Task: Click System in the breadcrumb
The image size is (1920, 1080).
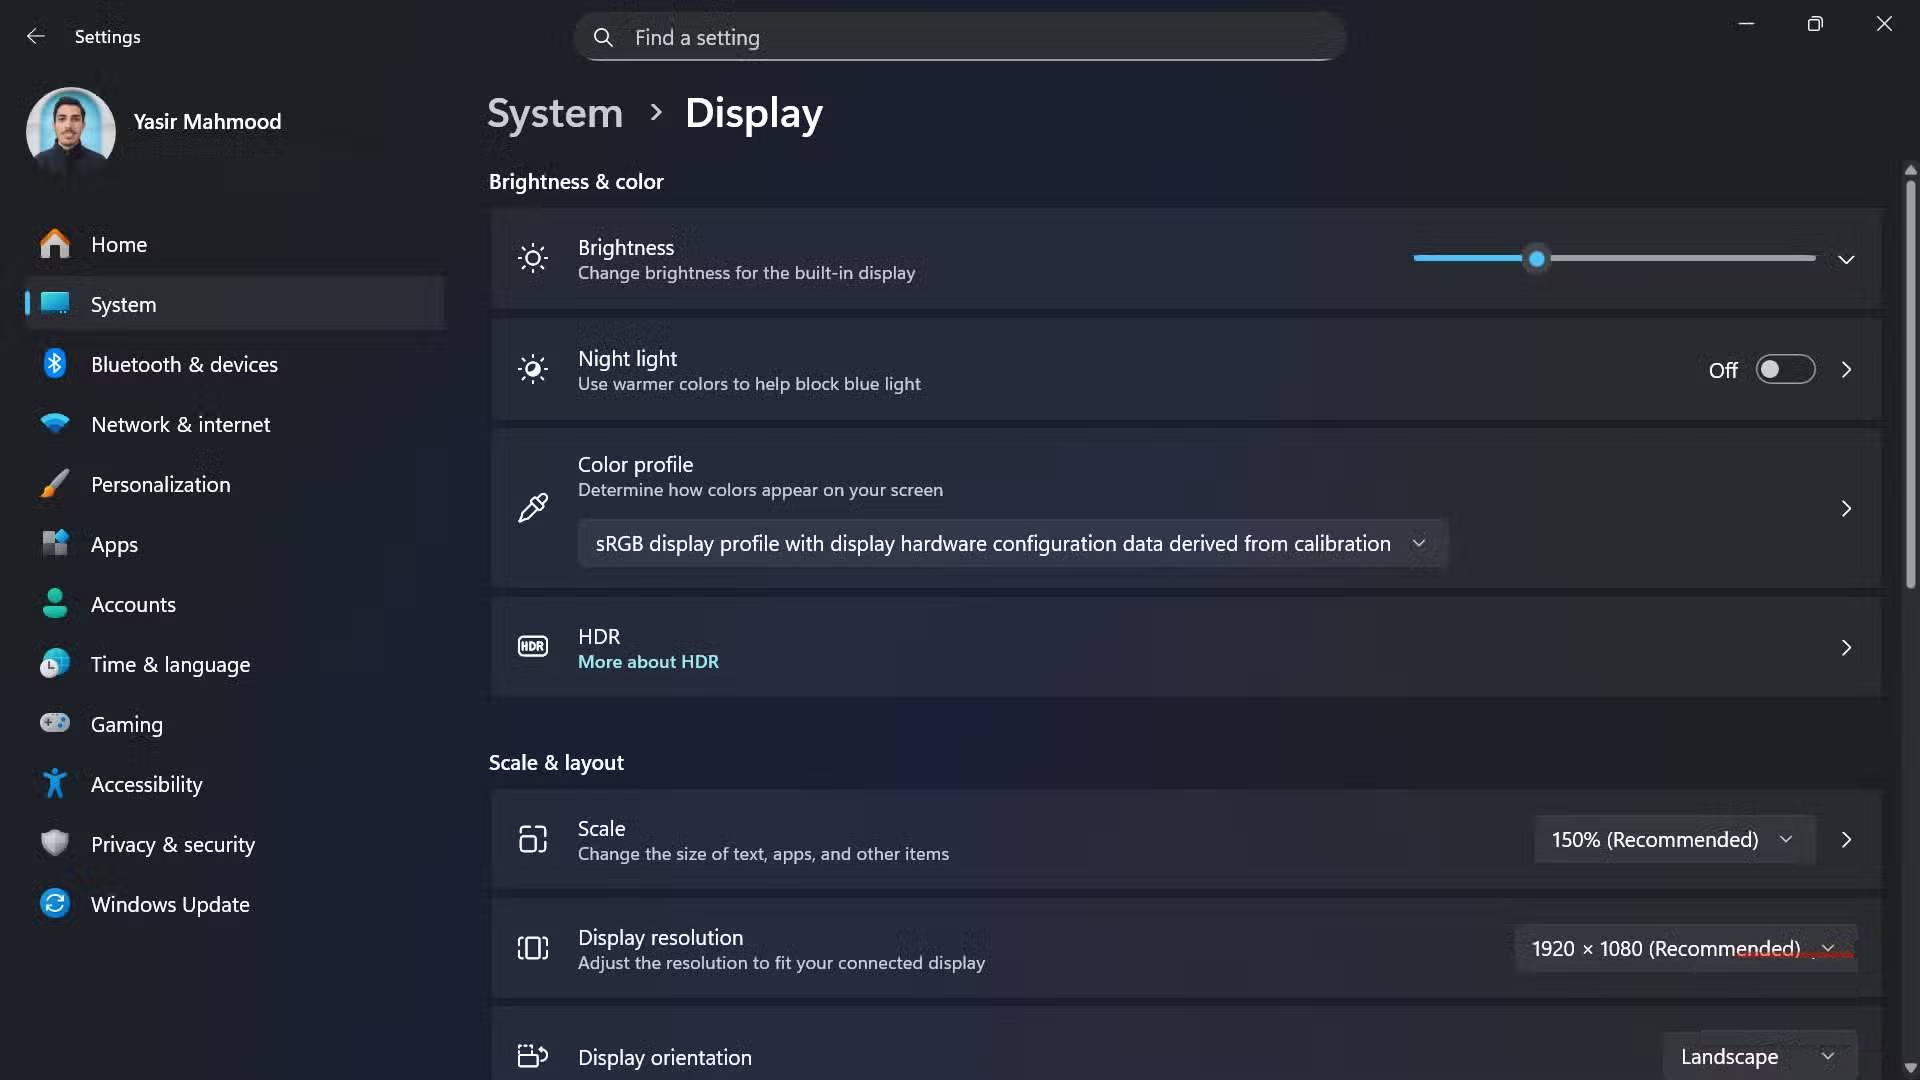Action: click(x=555, y=113)
